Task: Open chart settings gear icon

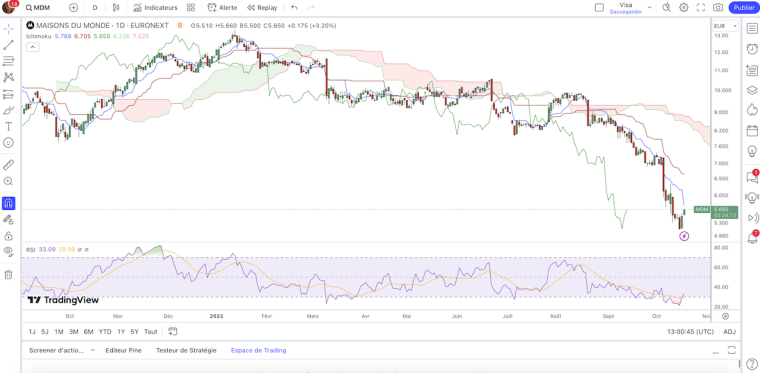Action: [683, 7]
